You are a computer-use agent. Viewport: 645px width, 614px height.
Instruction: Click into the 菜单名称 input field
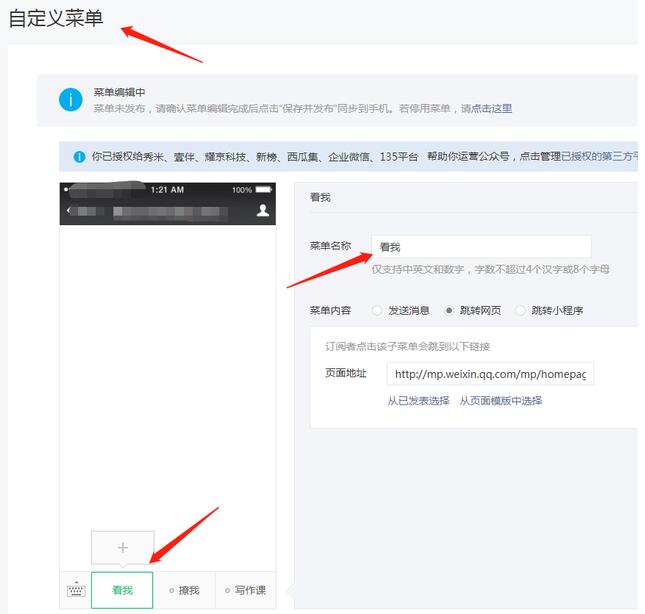click(x=481, y=247)
